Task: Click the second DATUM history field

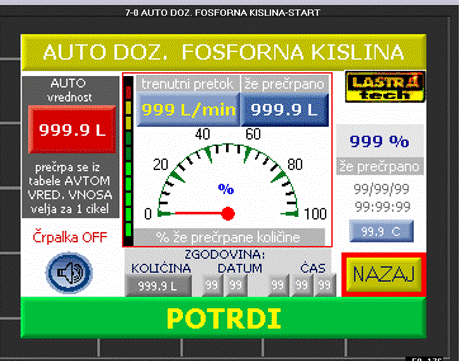Action: click(x=236, y=285)
